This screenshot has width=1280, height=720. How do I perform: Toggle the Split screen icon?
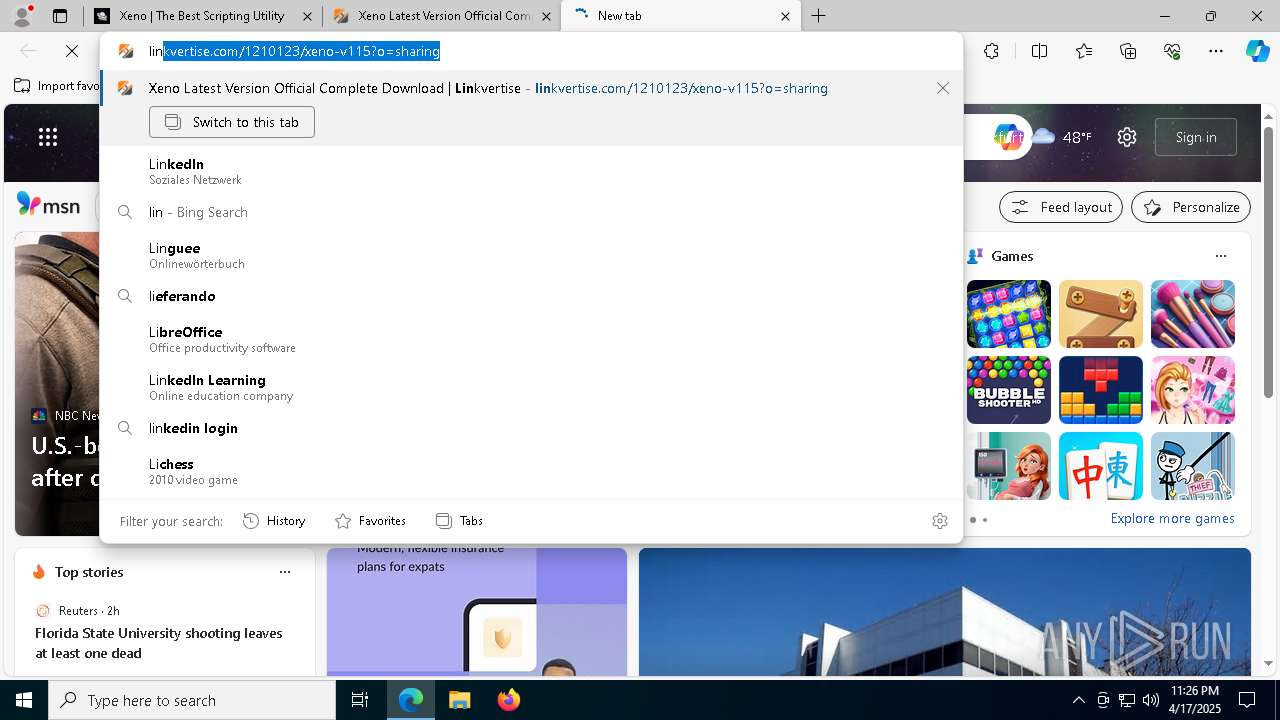click(1039, 51)
